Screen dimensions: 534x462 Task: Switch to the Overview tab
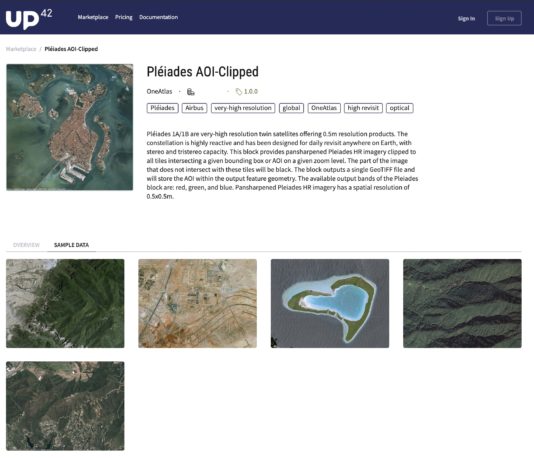(x=26, y=245)
